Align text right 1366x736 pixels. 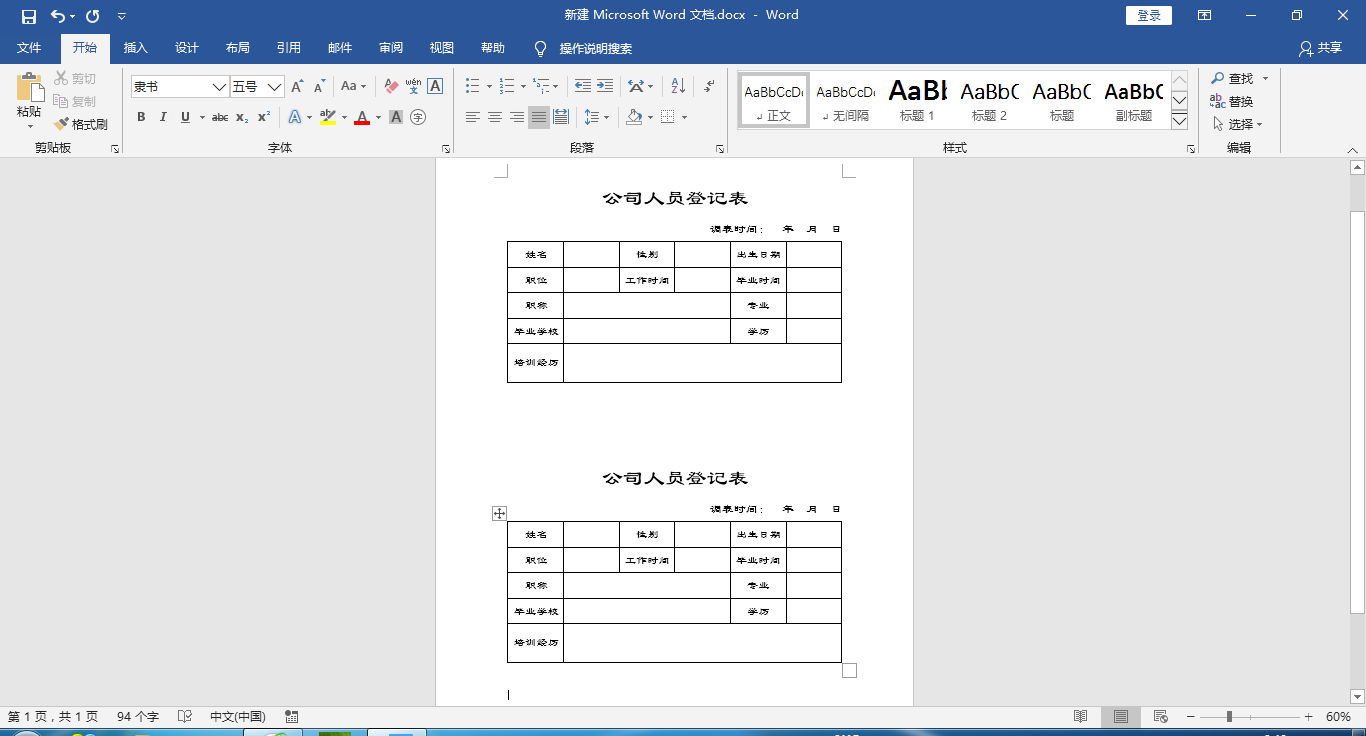pyautogui.click(x=517, y=117)
